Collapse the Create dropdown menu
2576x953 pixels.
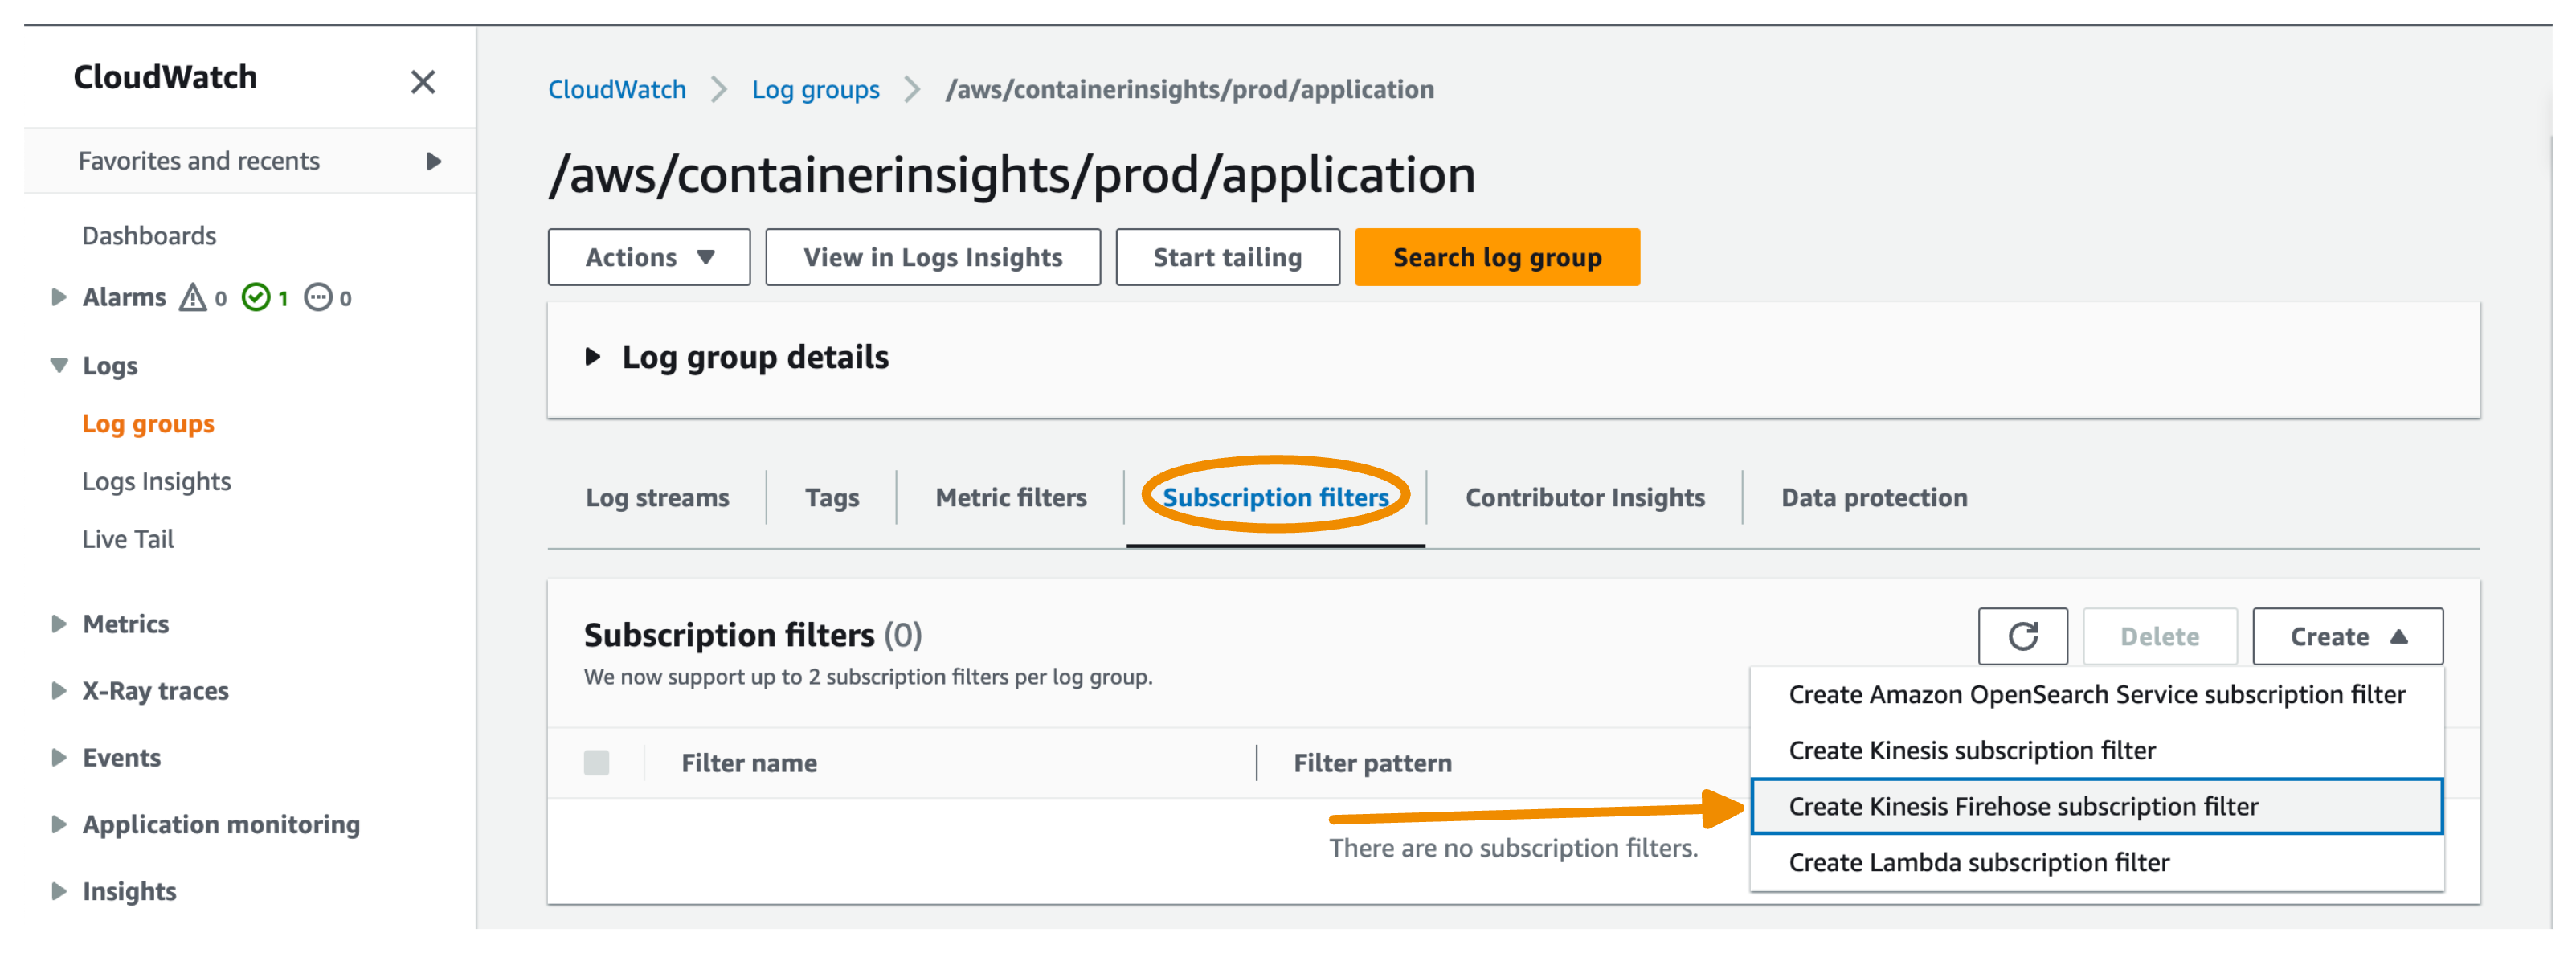pyautogui.click(x=2347, y=636)
